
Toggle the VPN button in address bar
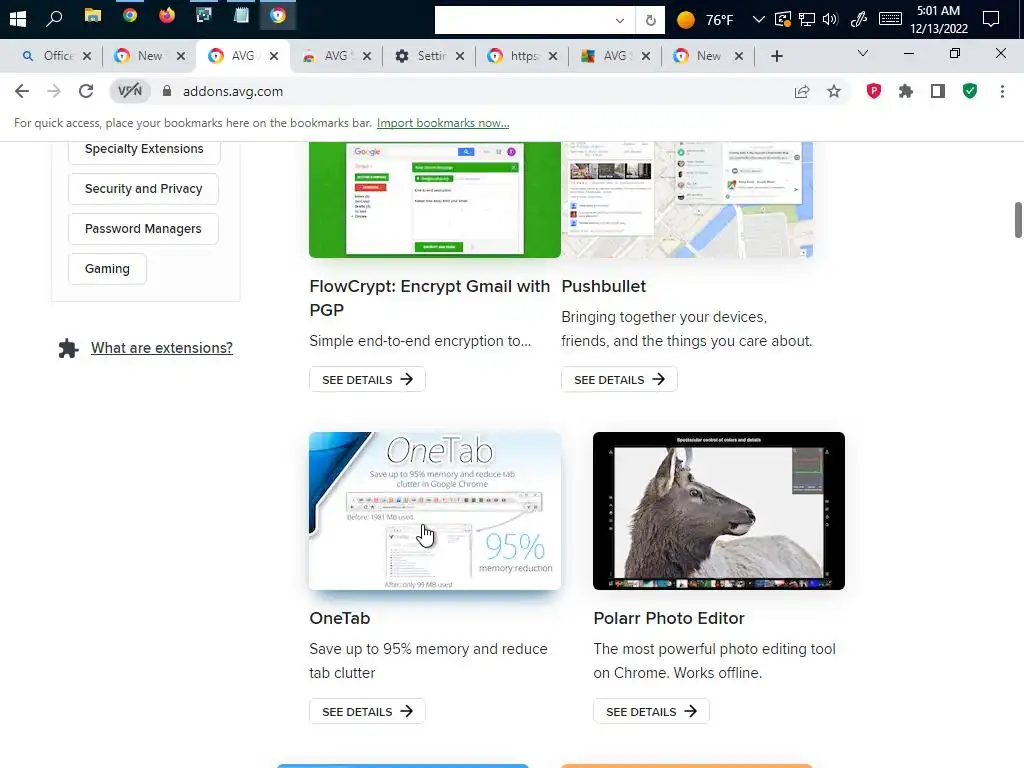130,91
